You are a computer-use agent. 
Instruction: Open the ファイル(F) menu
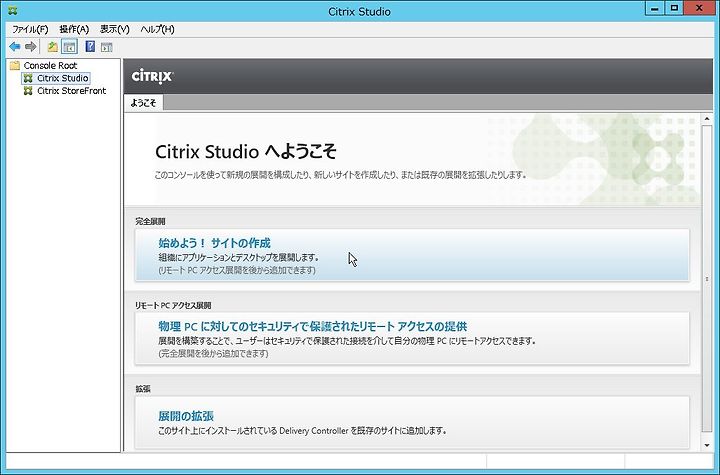30,29
